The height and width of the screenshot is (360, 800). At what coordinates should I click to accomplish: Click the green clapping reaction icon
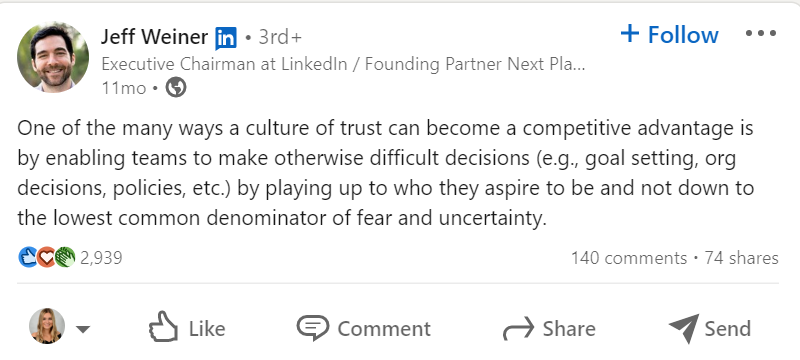(x=65, y=257)
